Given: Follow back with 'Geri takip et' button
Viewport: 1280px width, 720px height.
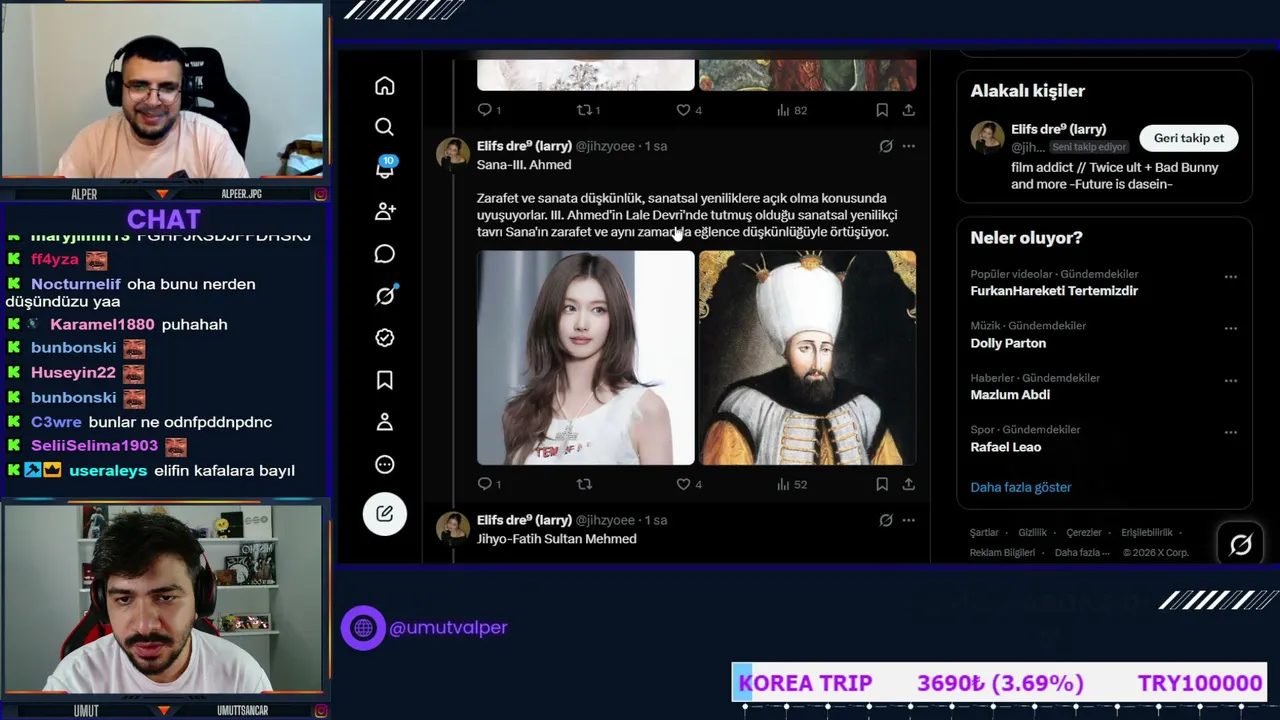Looking at the screenshot, I should 1189,138.
